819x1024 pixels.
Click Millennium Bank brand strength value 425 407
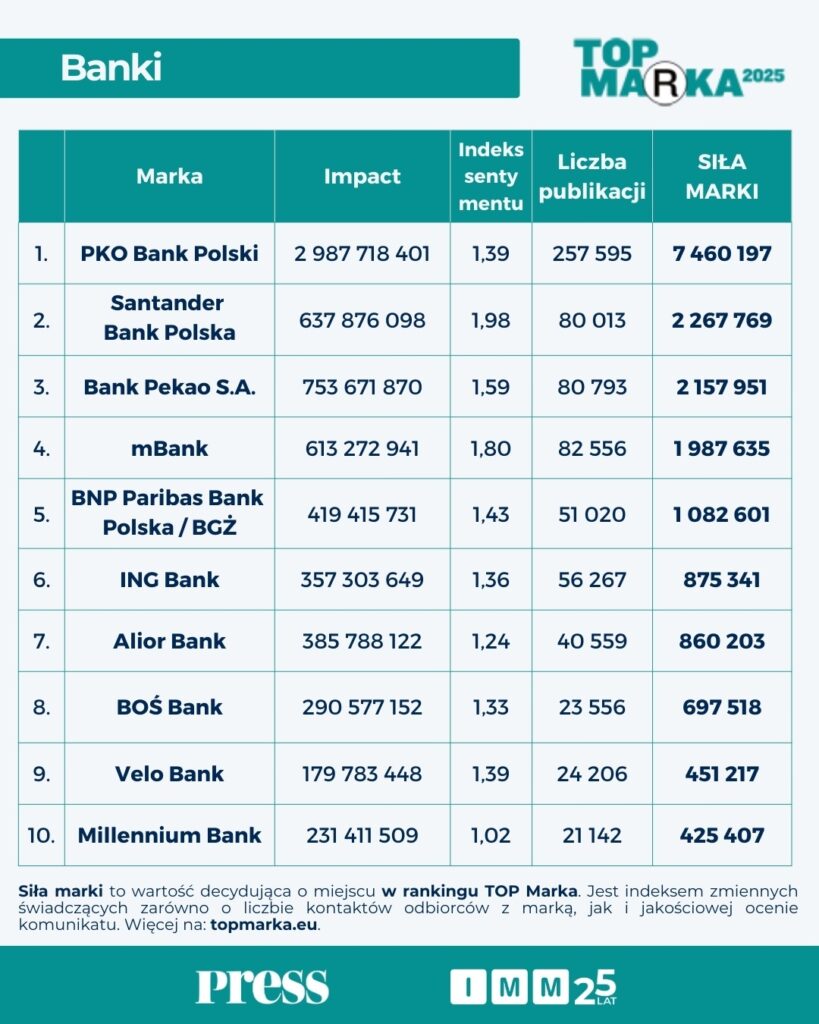[x=722, y=835]
